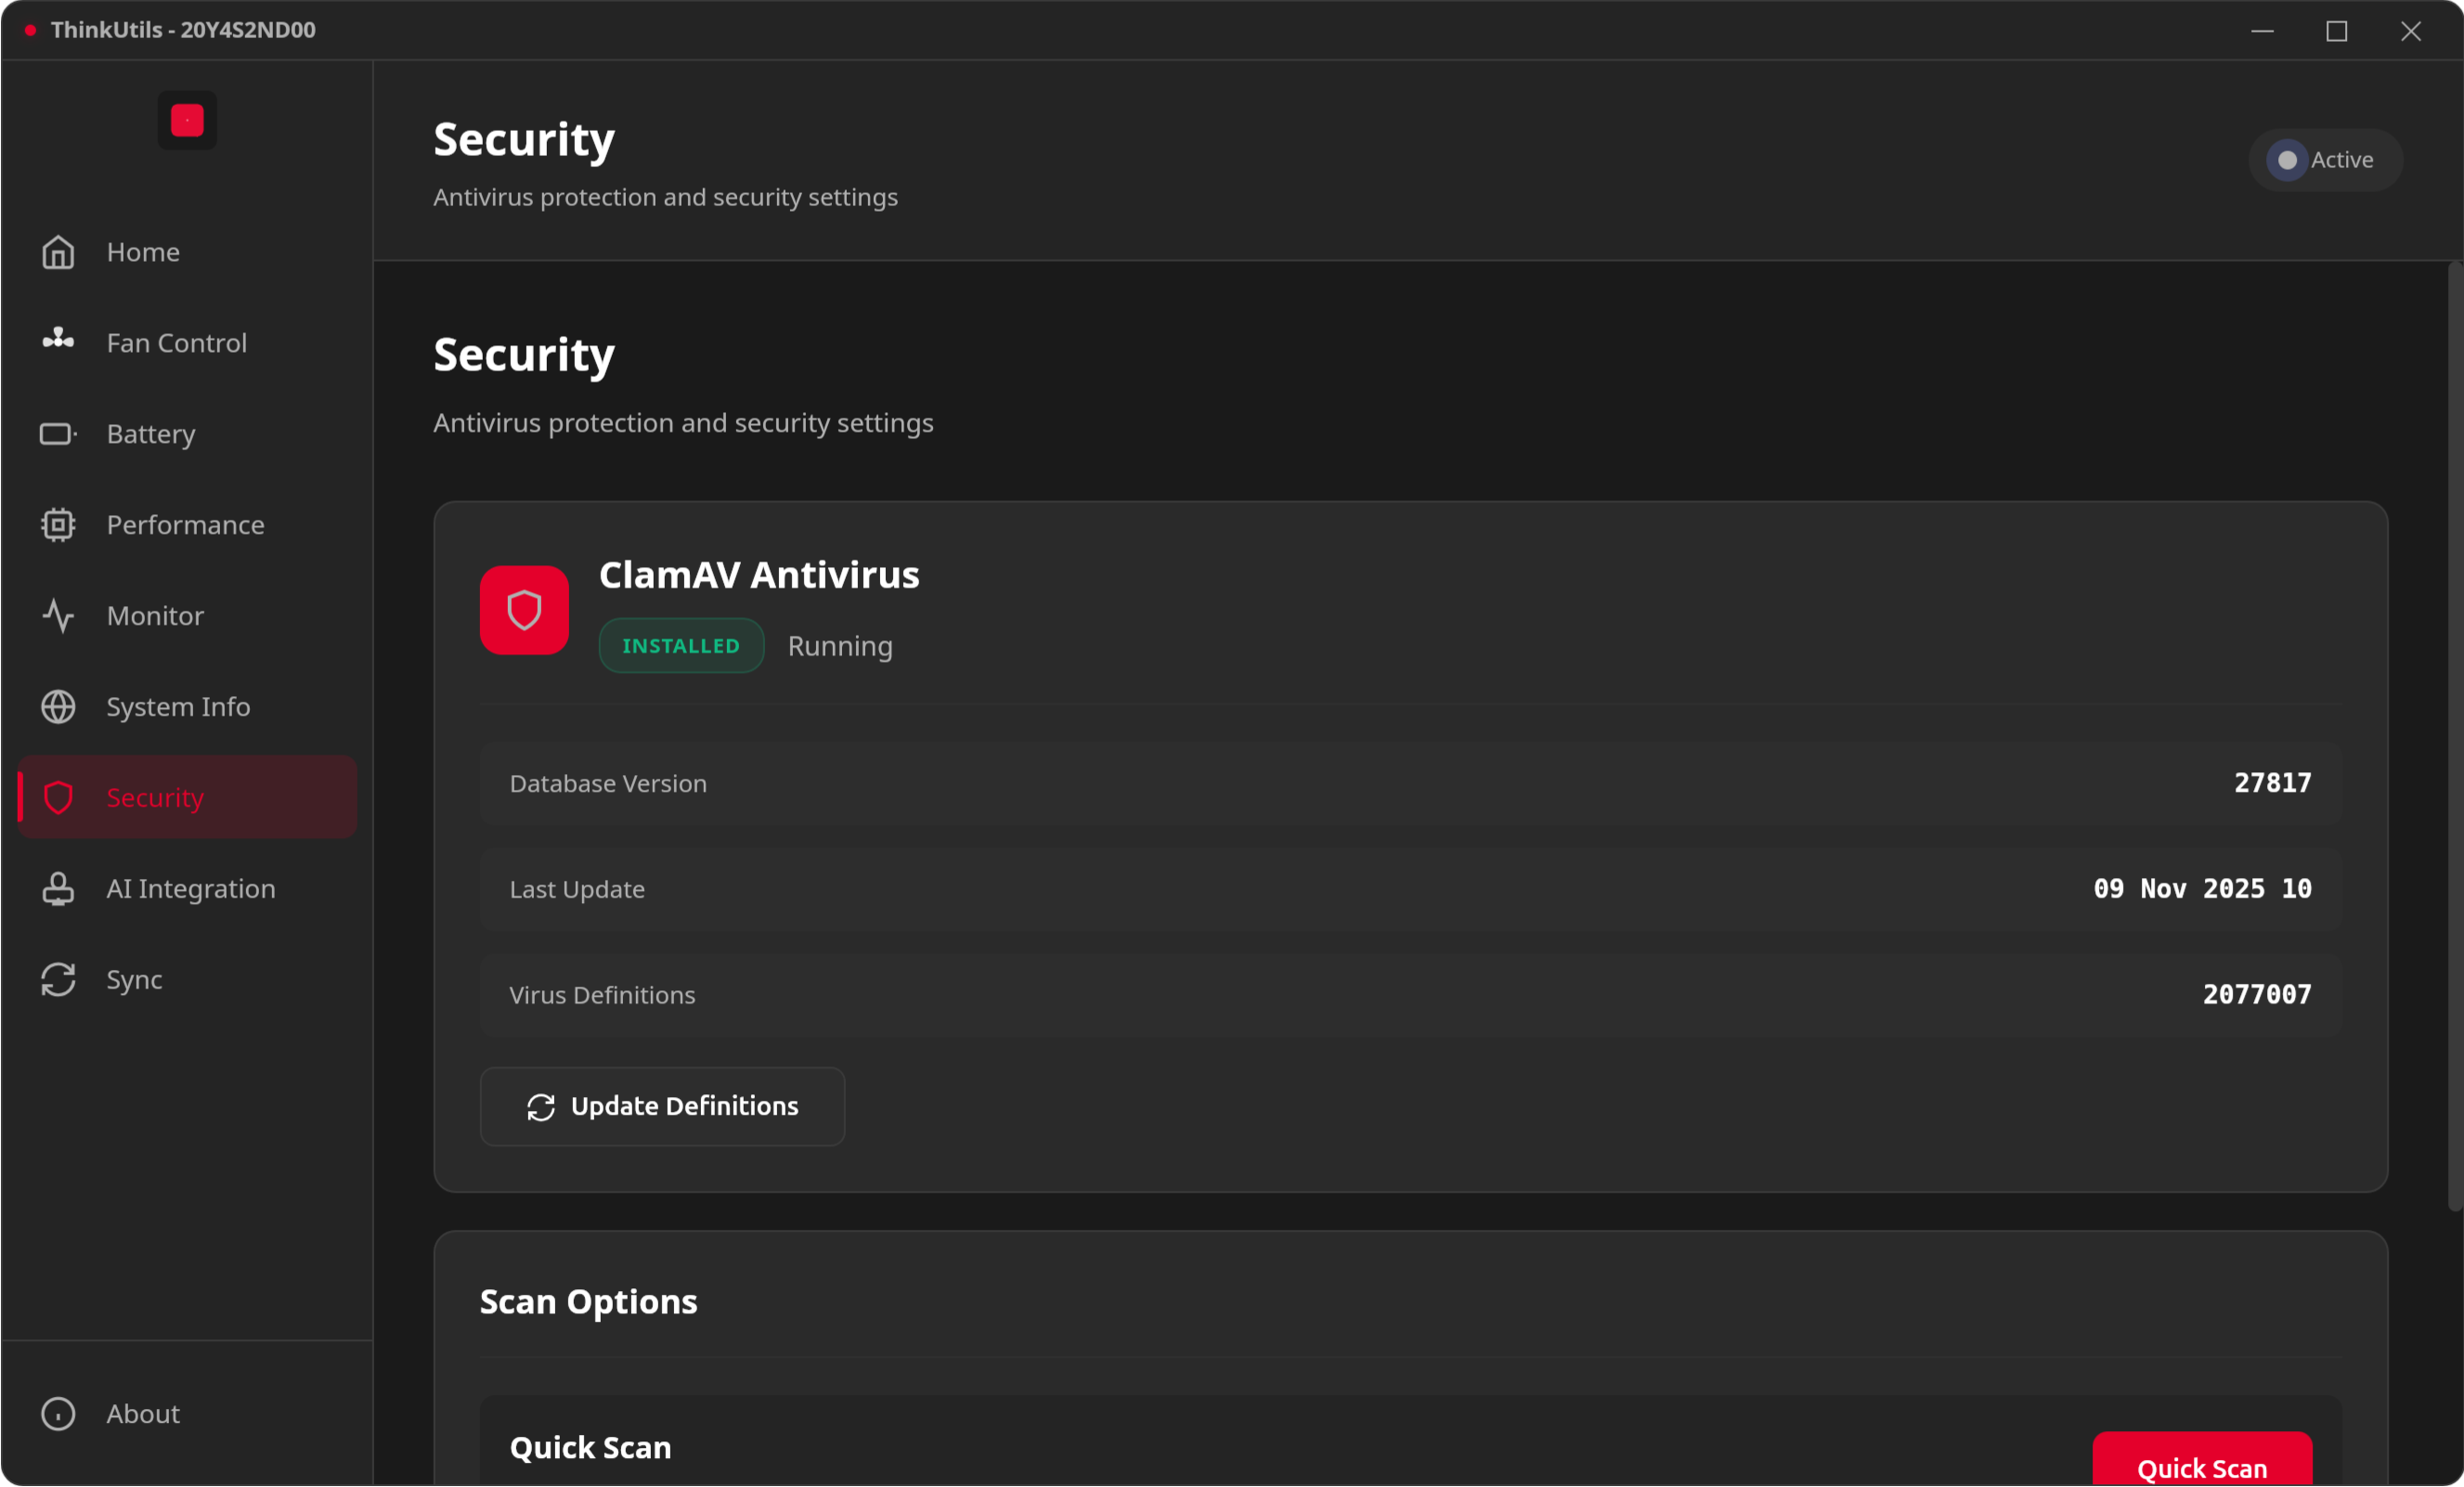Click the Update Definitions button

pyautogui.click(x=662, y=1106)
